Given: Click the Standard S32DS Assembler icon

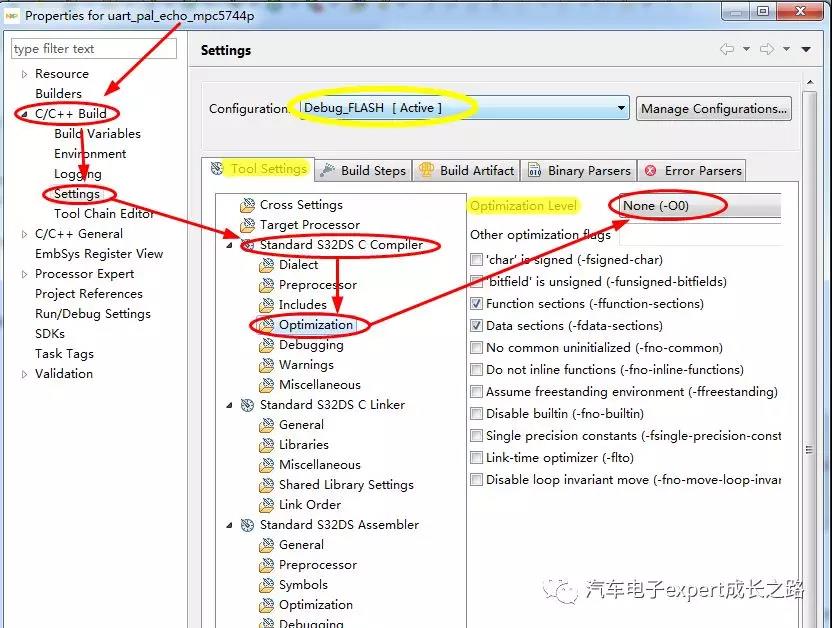Looking at the screenshot, I should coord(247,525).
